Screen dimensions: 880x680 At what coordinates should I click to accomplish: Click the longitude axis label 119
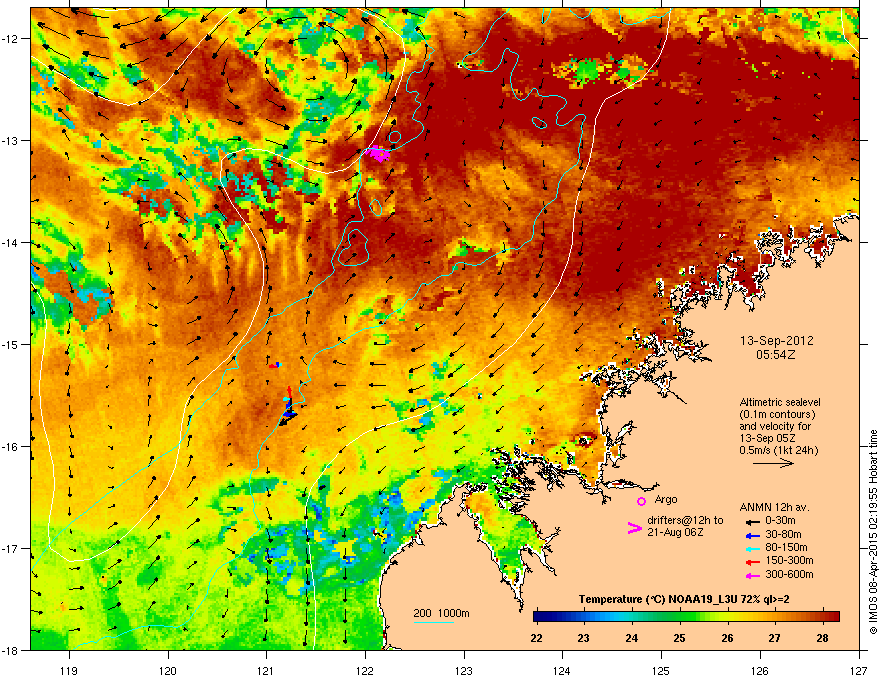click(69, 670)
